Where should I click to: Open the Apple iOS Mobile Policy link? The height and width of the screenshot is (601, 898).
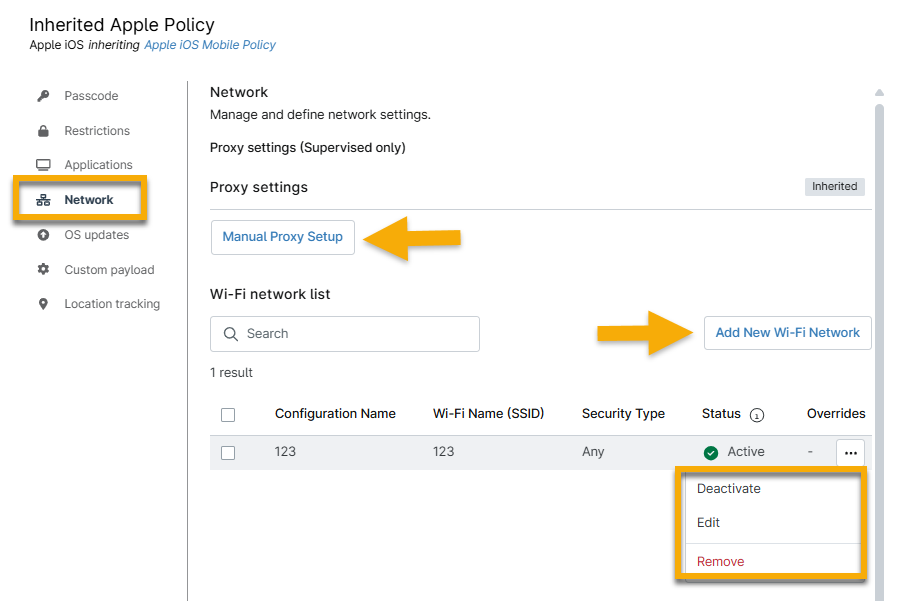pyautogui.click(x=210, y=45)
